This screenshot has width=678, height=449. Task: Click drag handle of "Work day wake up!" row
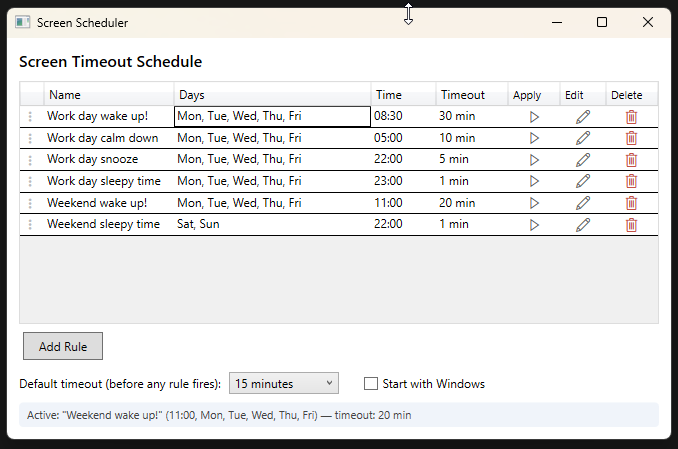30,116
